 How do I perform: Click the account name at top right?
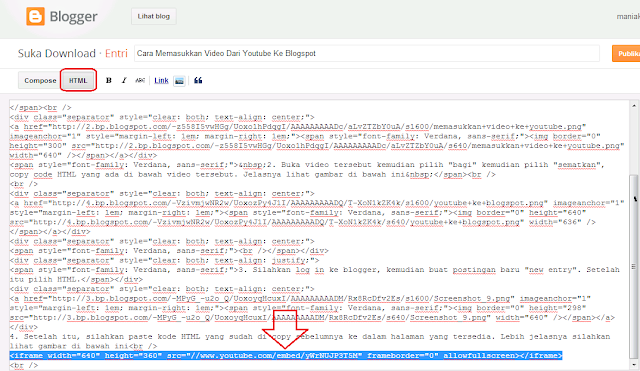[x=628, y=16]
